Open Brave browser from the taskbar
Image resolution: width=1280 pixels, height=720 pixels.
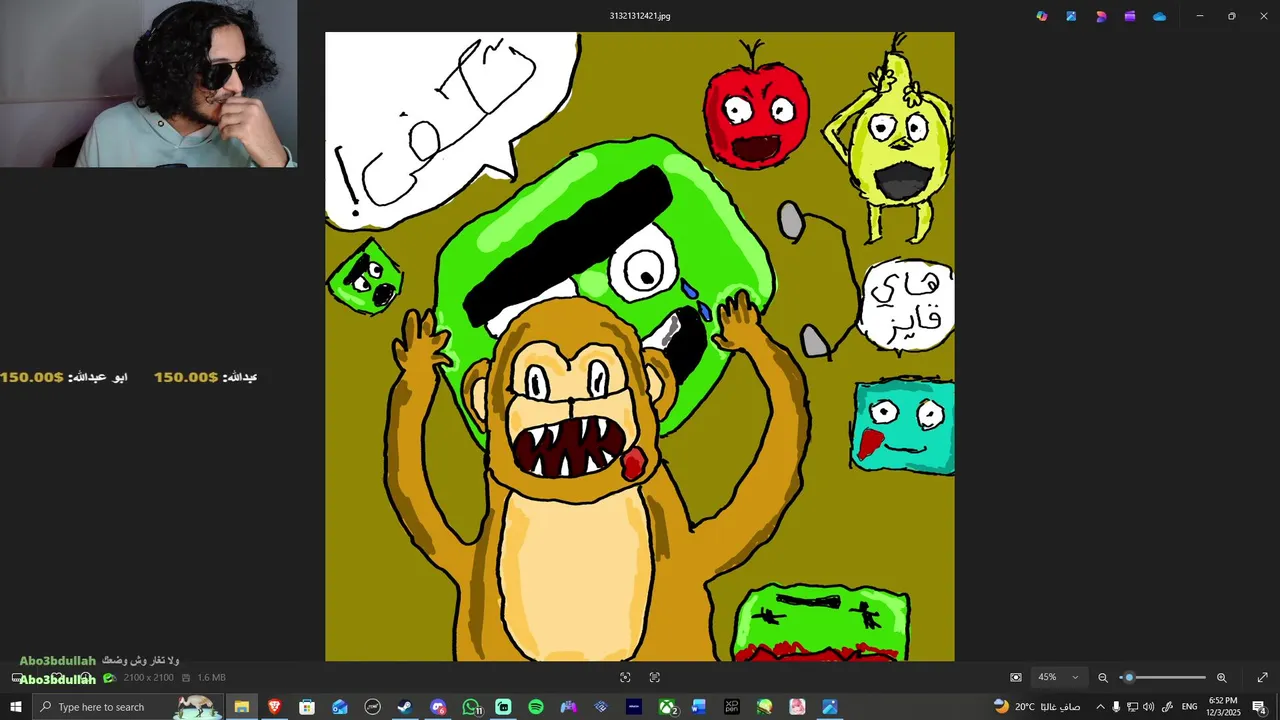pyautogui.click(x=274, y=707)
